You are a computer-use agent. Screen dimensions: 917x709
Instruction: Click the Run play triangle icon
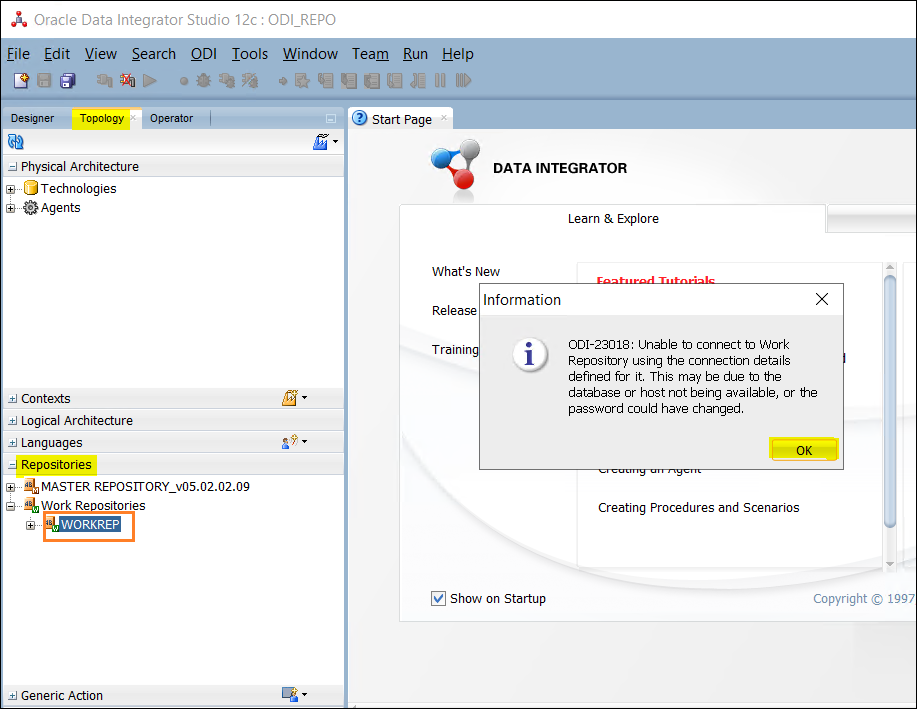[x=150, y=81]
